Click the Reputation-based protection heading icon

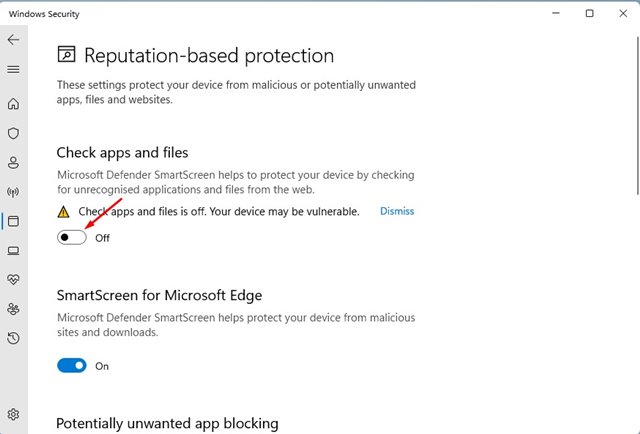click(x=66, y=55)
